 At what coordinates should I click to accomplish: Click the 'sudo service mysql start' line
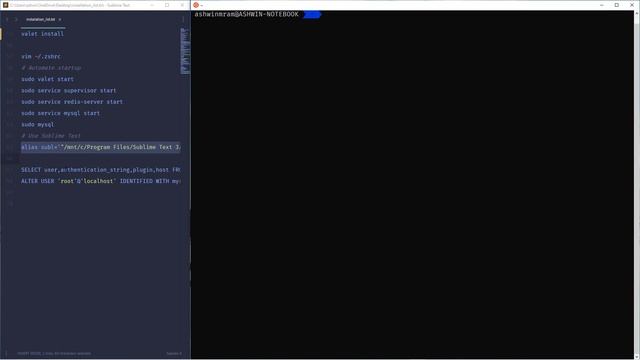click(60, 113)
